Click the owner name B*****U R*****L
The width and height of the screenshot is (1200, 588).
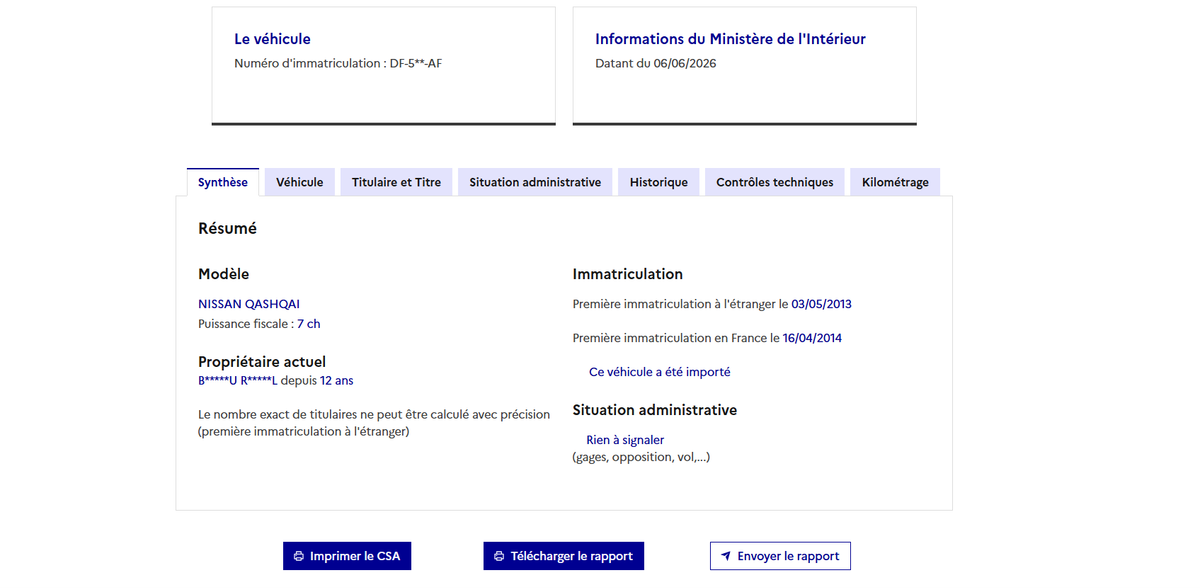[237, 381]
